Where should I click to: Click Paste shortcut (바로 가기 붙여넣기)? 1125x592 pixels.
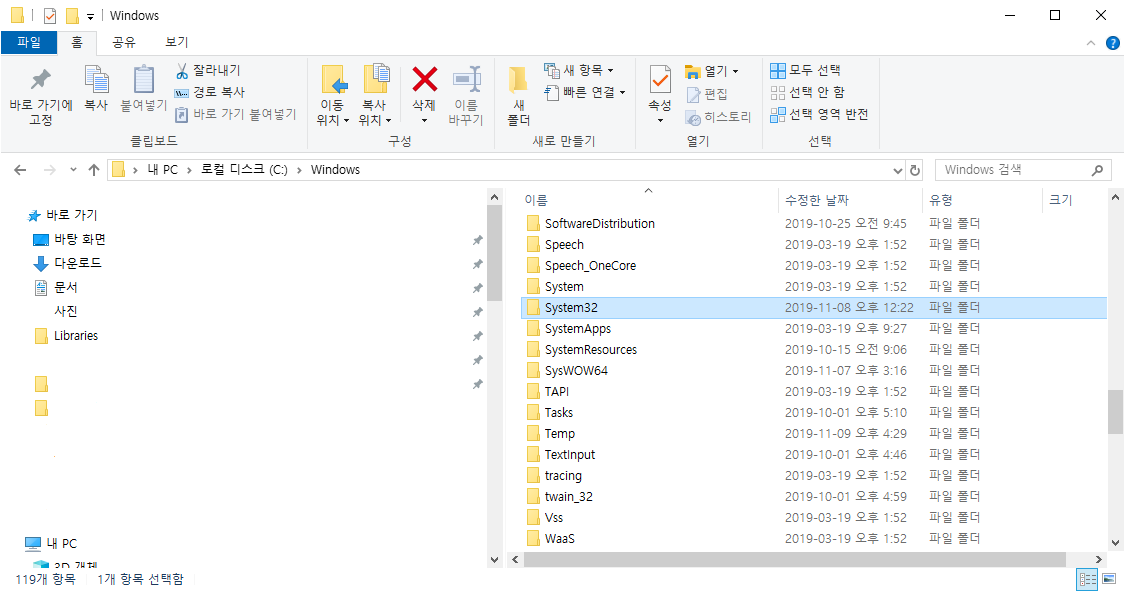point(235,114)
